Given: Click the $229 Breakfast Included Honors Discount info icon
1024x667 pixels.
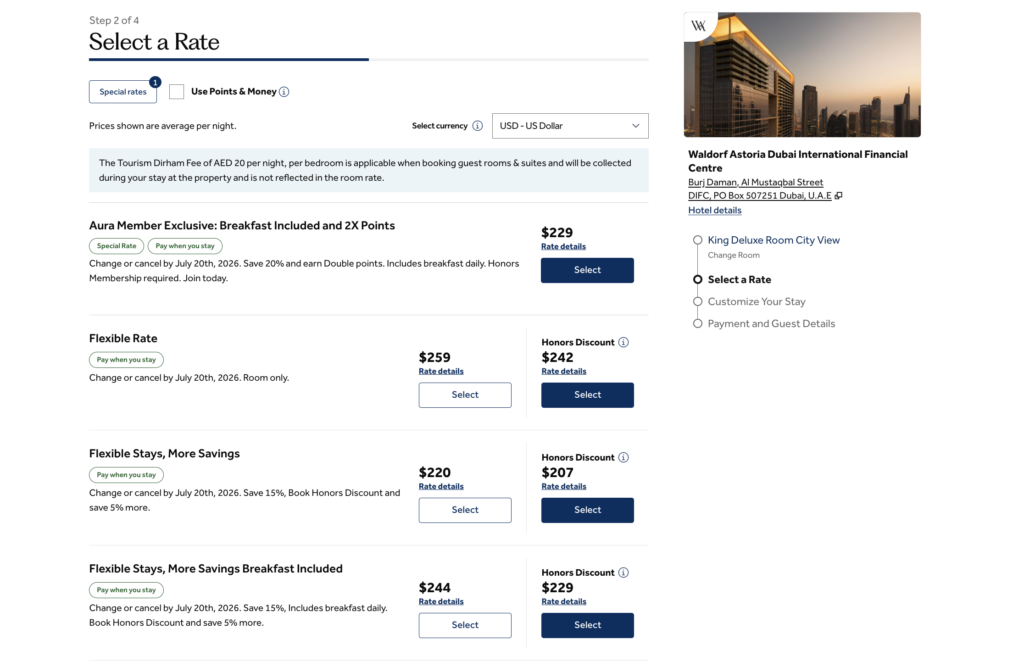Looking at the screenshot, I should (624, 573).
